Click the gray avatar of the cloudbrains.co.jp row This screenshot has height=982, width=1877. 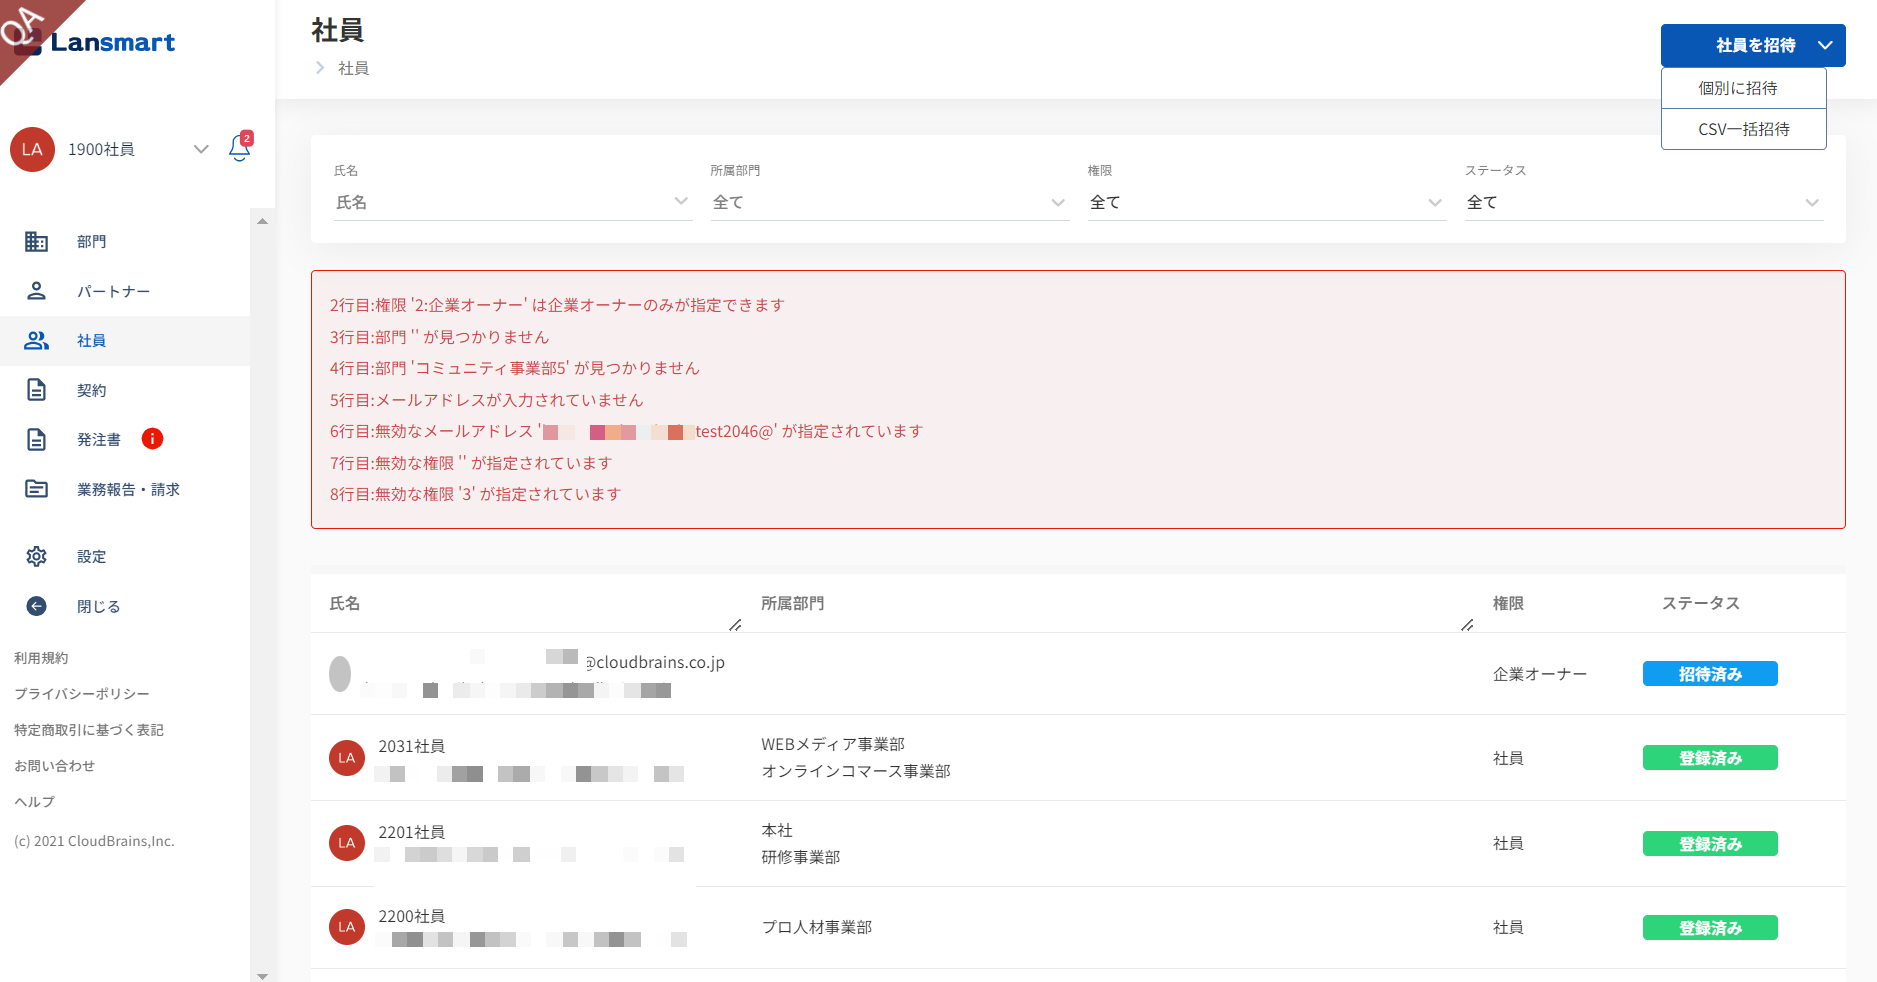pyautogui.click(x=340, y=674)
